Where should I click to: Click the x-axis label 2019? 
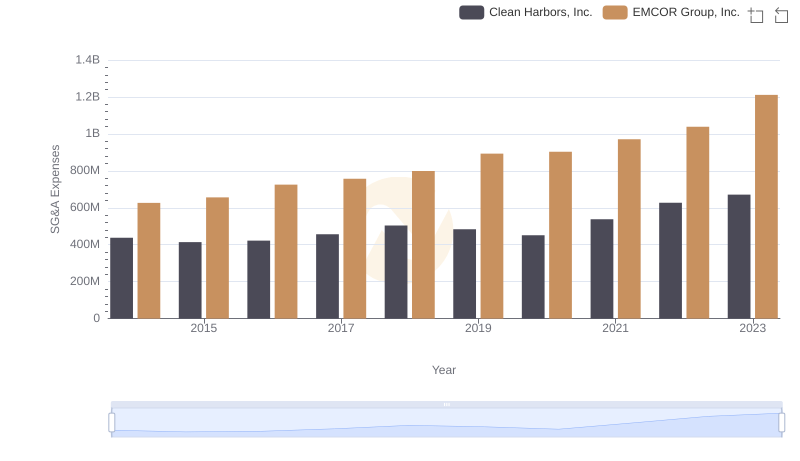coord(478,328)
